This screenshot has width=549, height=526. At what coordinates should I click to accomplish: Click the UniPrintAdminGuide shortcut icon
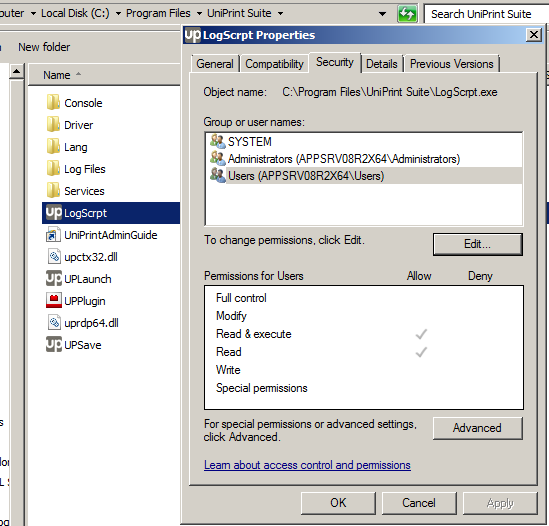click(x=54, y=235)
